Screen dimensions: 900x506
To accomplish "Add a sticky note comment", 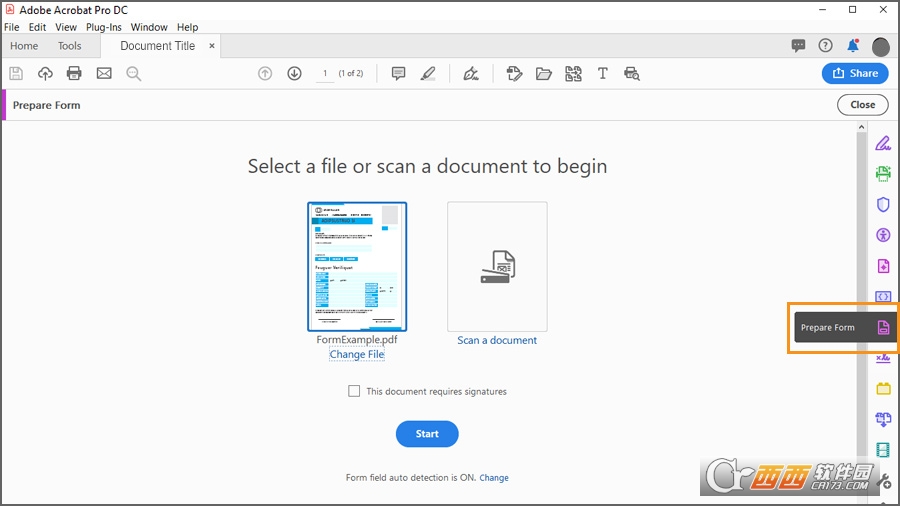I will tap(398, 73).
